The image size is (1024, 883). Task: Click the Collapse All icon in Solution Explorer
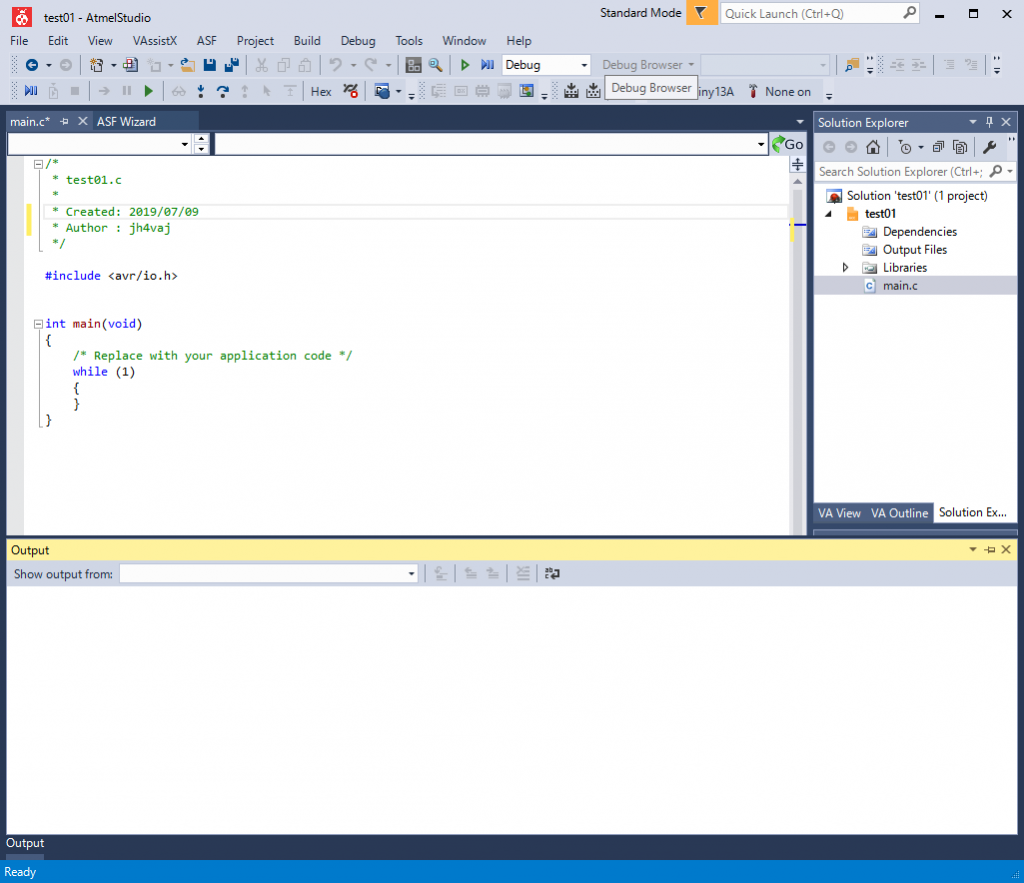939,147
